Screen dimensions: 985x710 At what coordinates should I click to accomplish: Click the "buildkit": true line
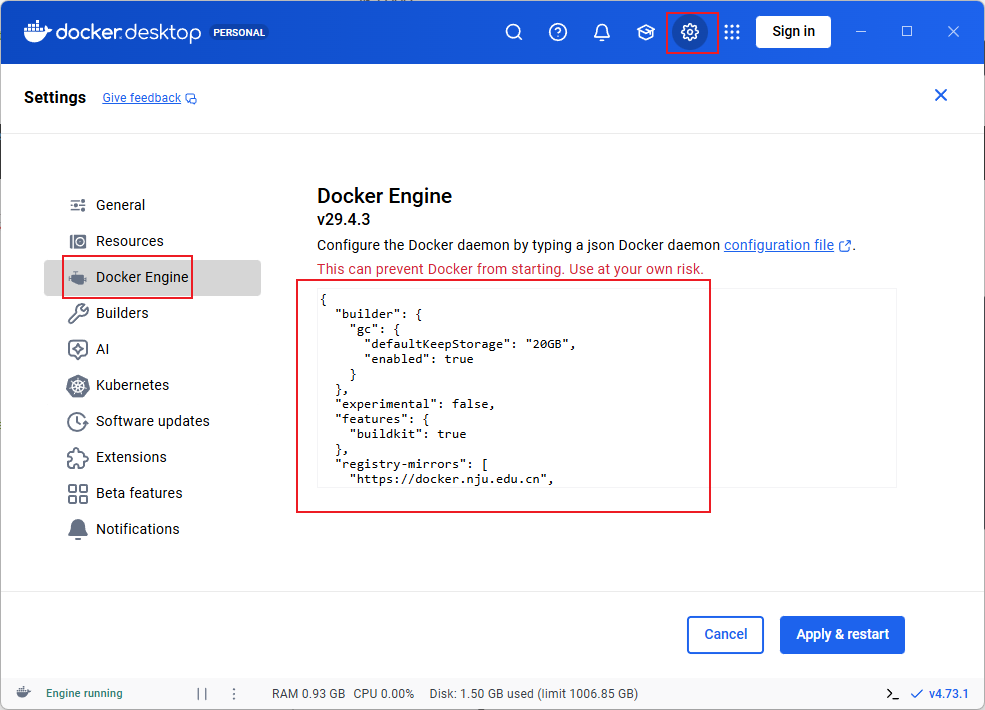tap(408, 434)
